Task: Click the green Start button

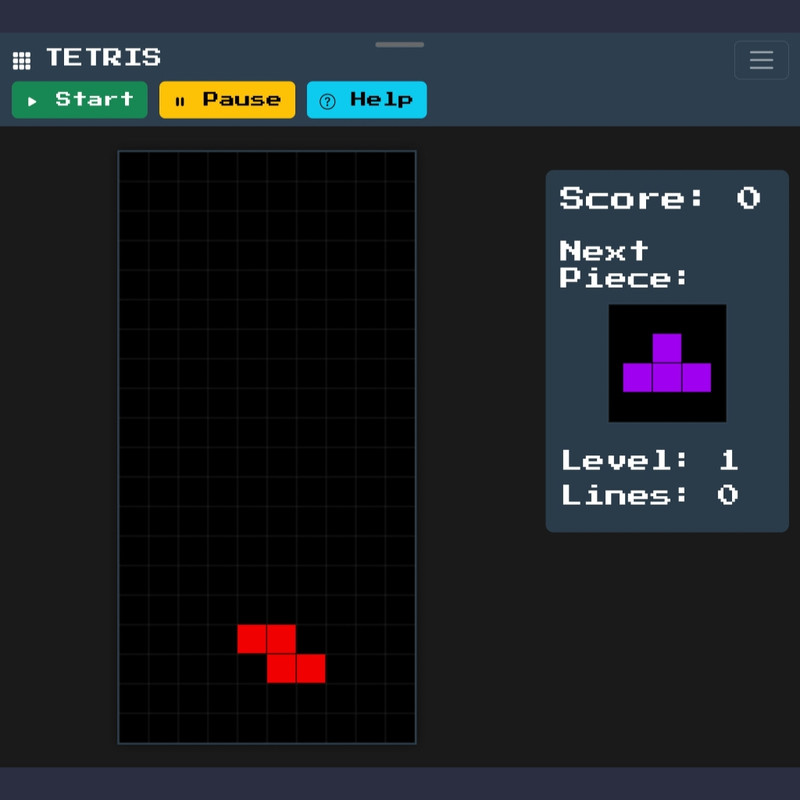Action: [80, 99]
